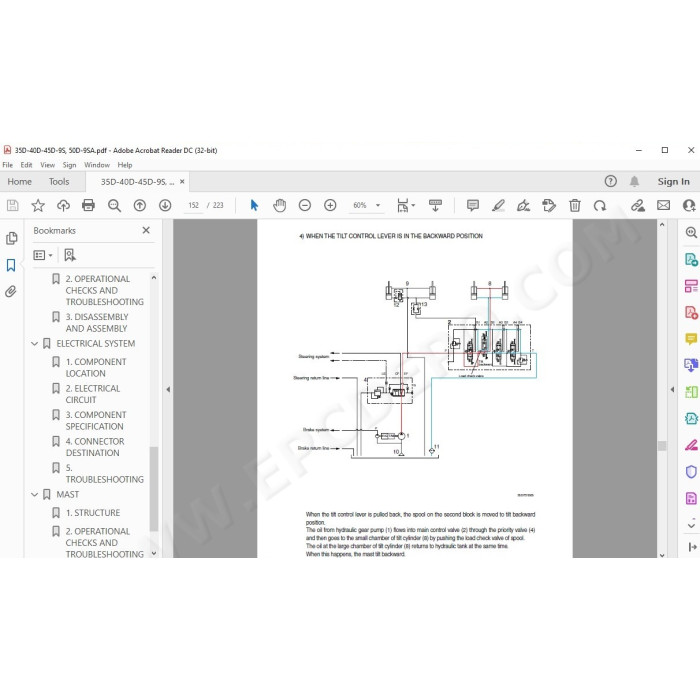
Task: Print the document with the printer icon
Action: 88,205
